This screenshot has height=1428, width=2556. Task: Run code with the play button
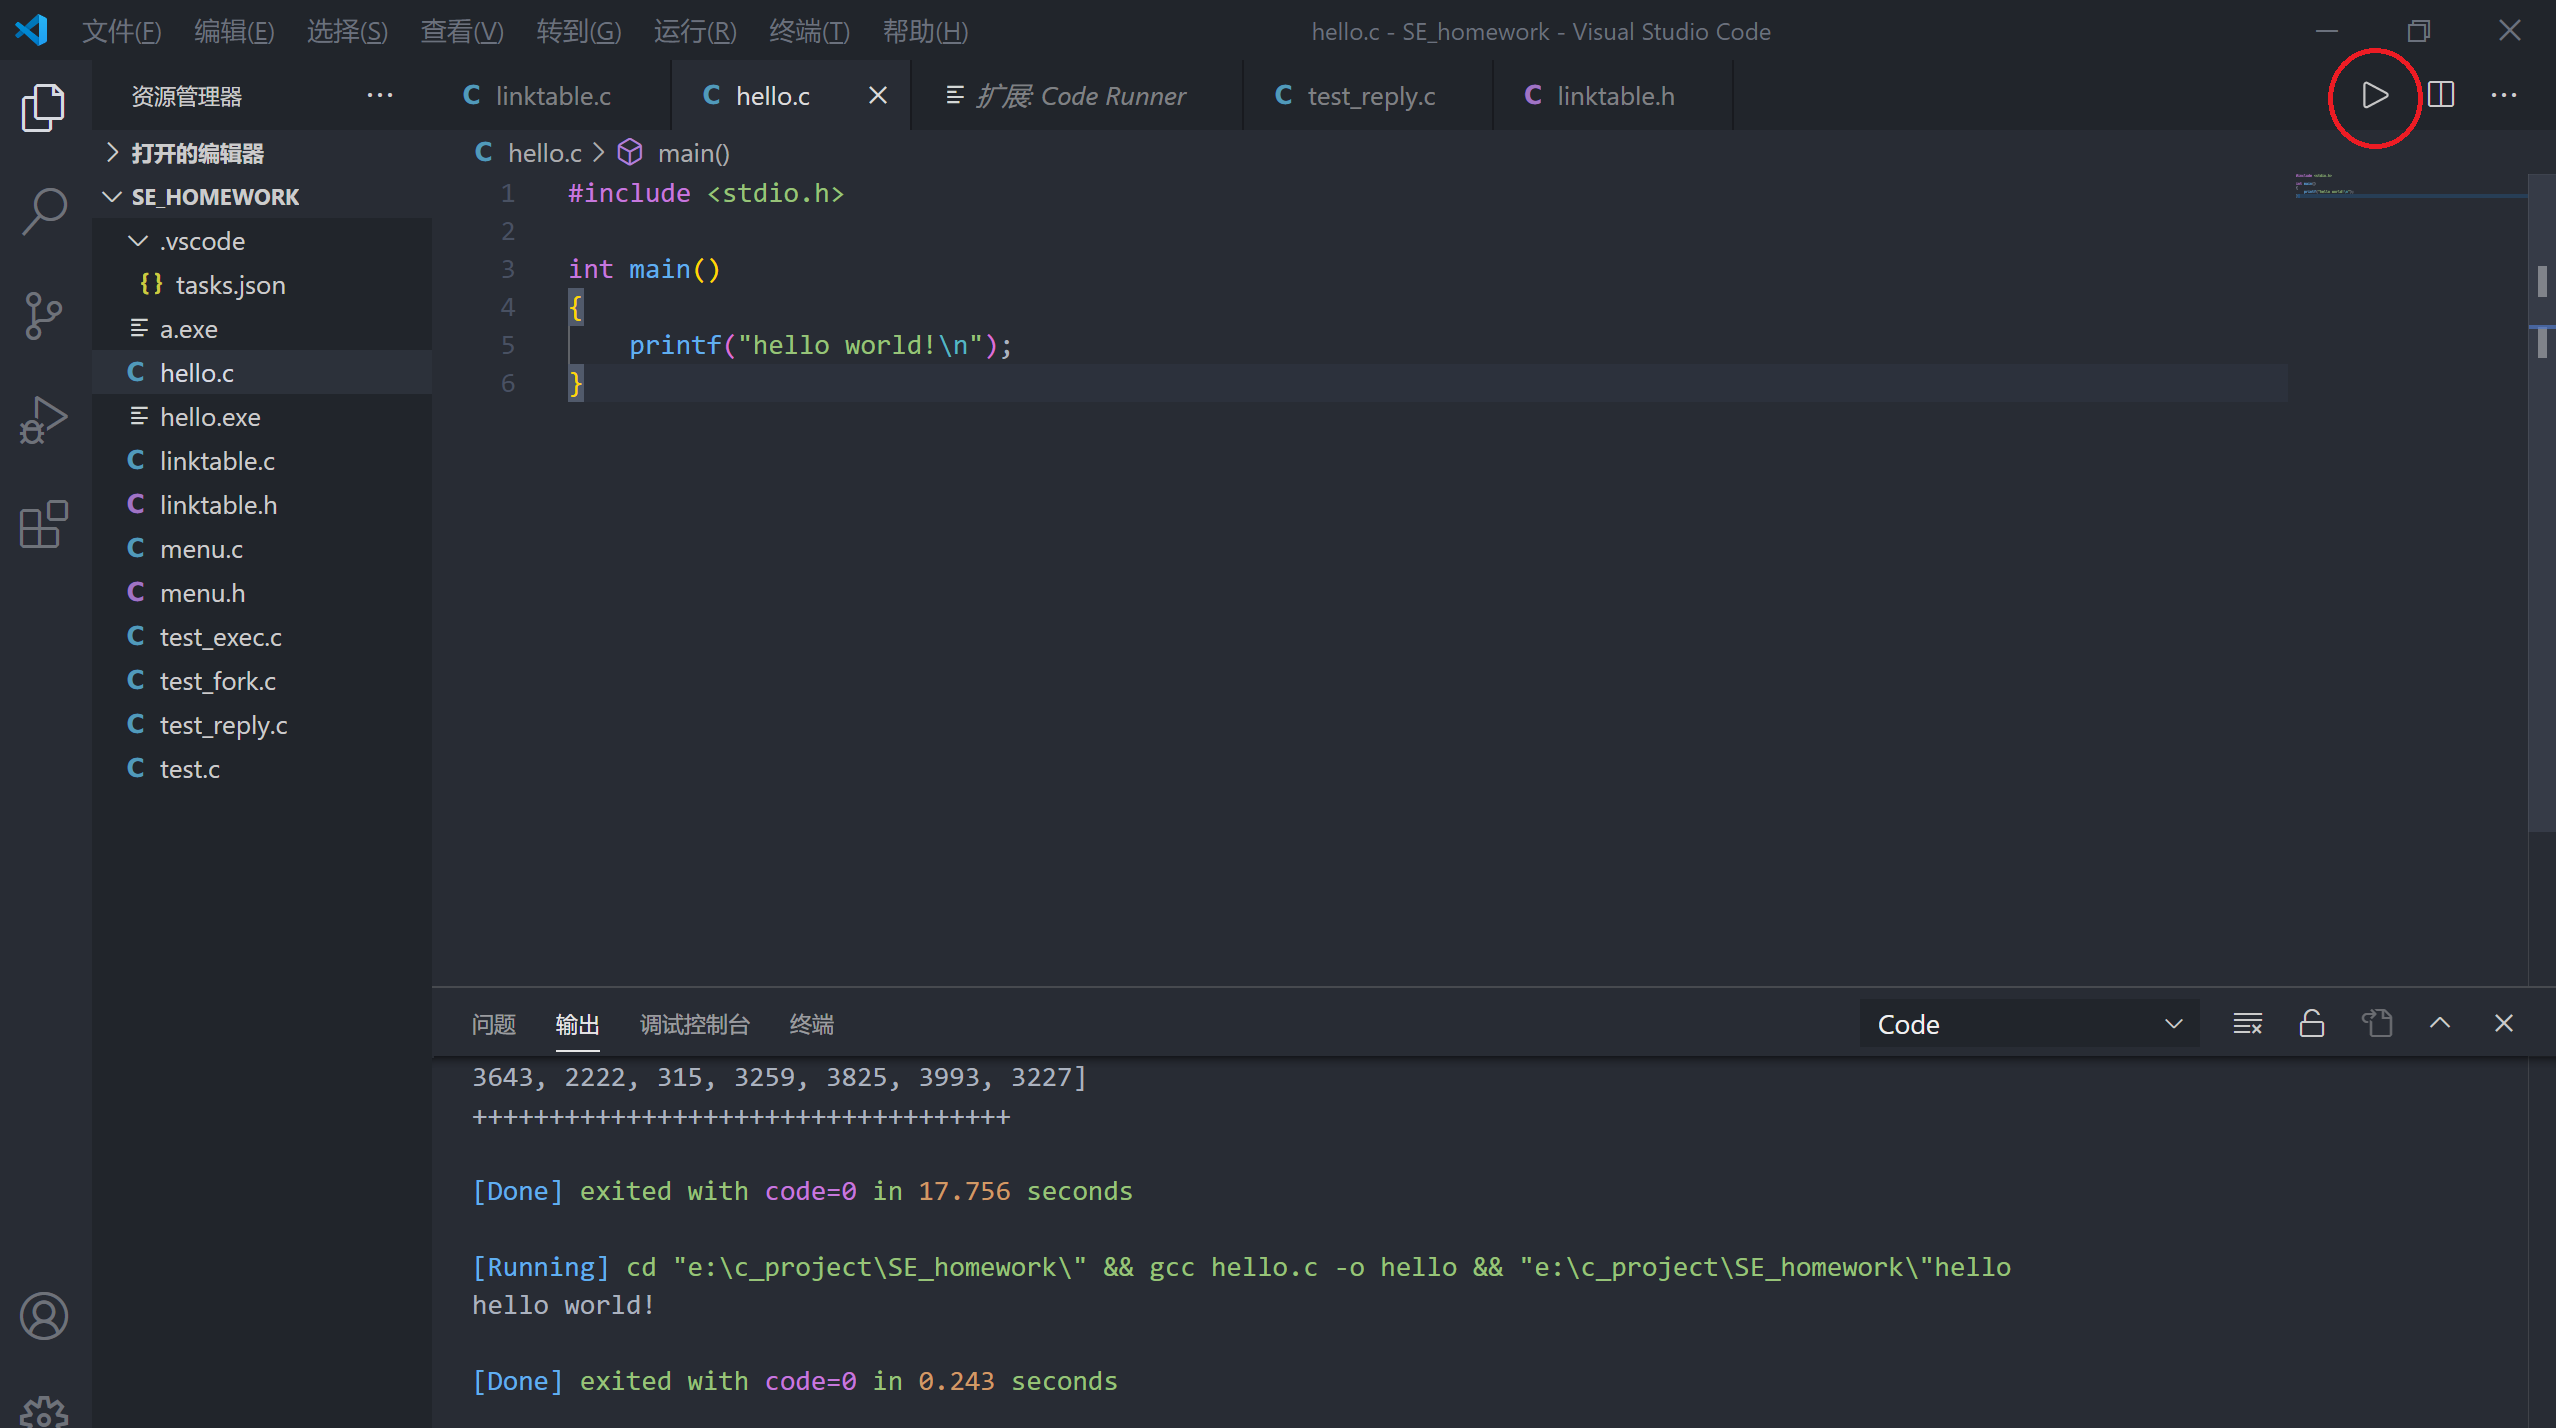click(2374, 96)
